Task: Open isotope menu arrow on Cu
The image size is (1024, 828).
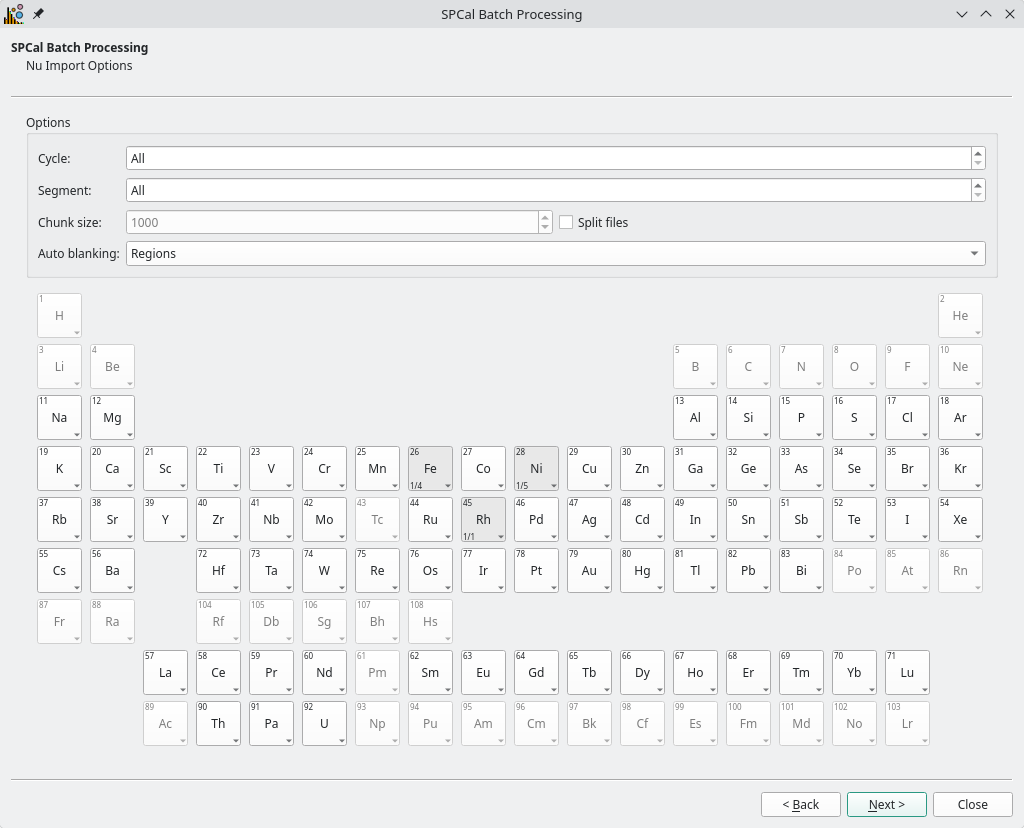Action: tap(607, 486)
